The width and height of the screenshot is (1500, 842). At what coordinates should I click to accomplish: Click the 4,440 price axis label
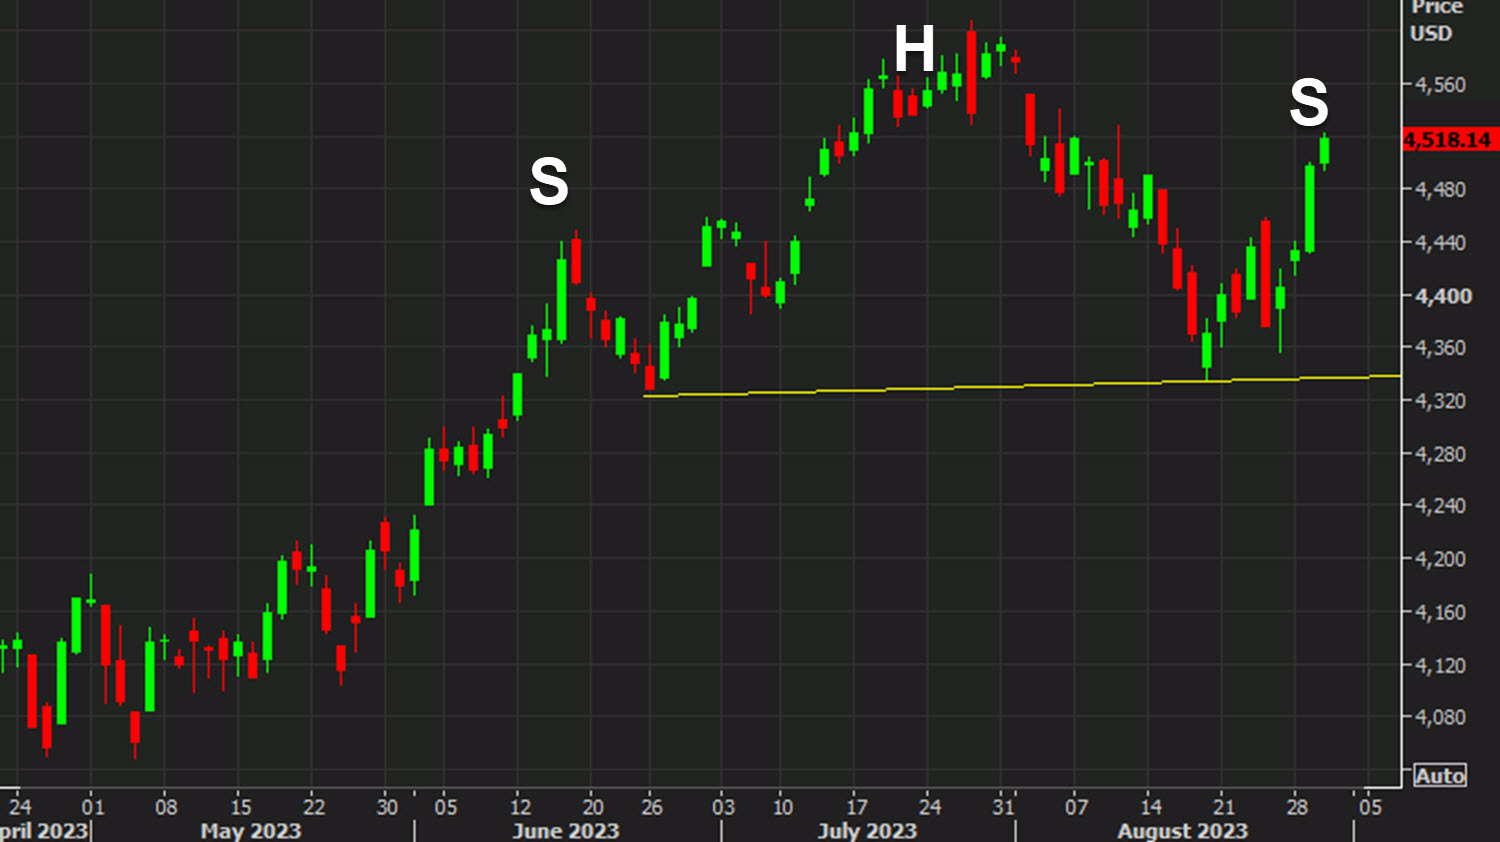(x=1440, y=242)
